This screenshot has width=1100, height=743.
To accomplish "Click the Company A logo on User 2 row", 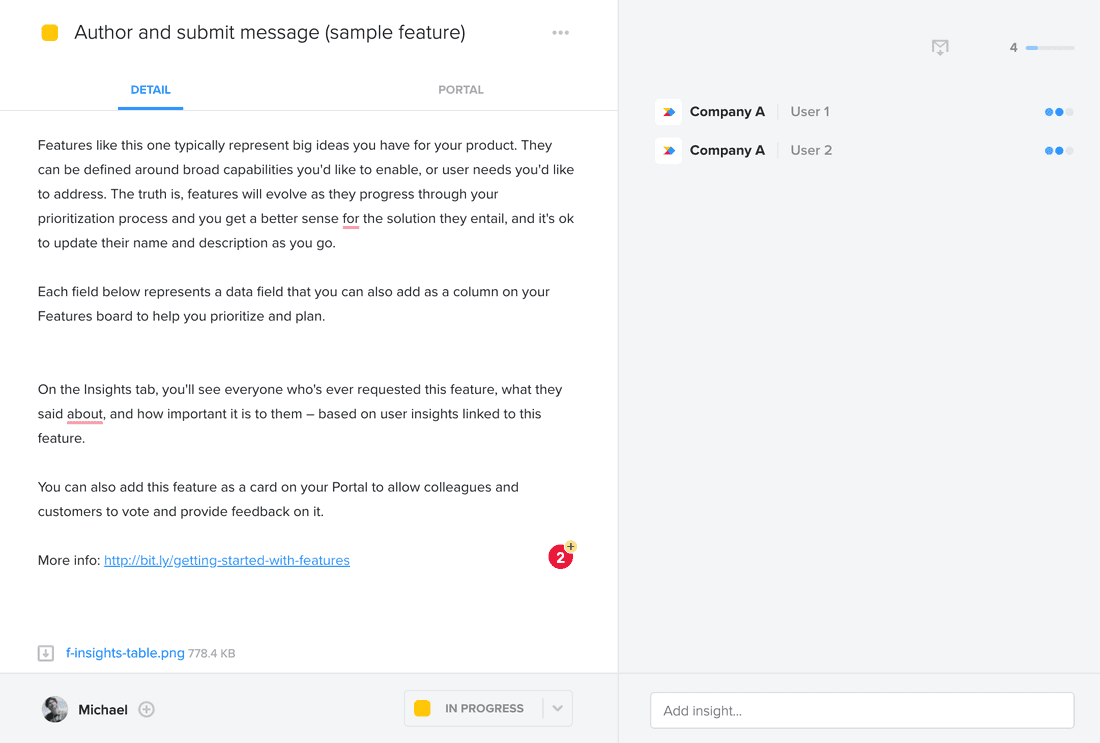I will pyautogui.click(x=668, y=150).
